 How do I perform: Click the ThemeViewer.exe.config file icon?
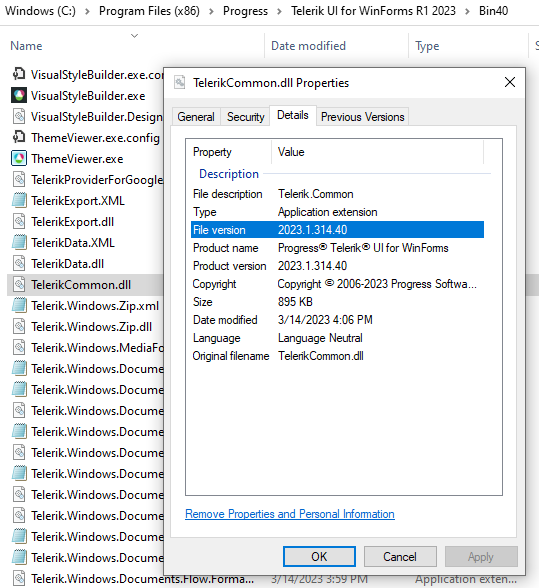(x=19, y=138)
